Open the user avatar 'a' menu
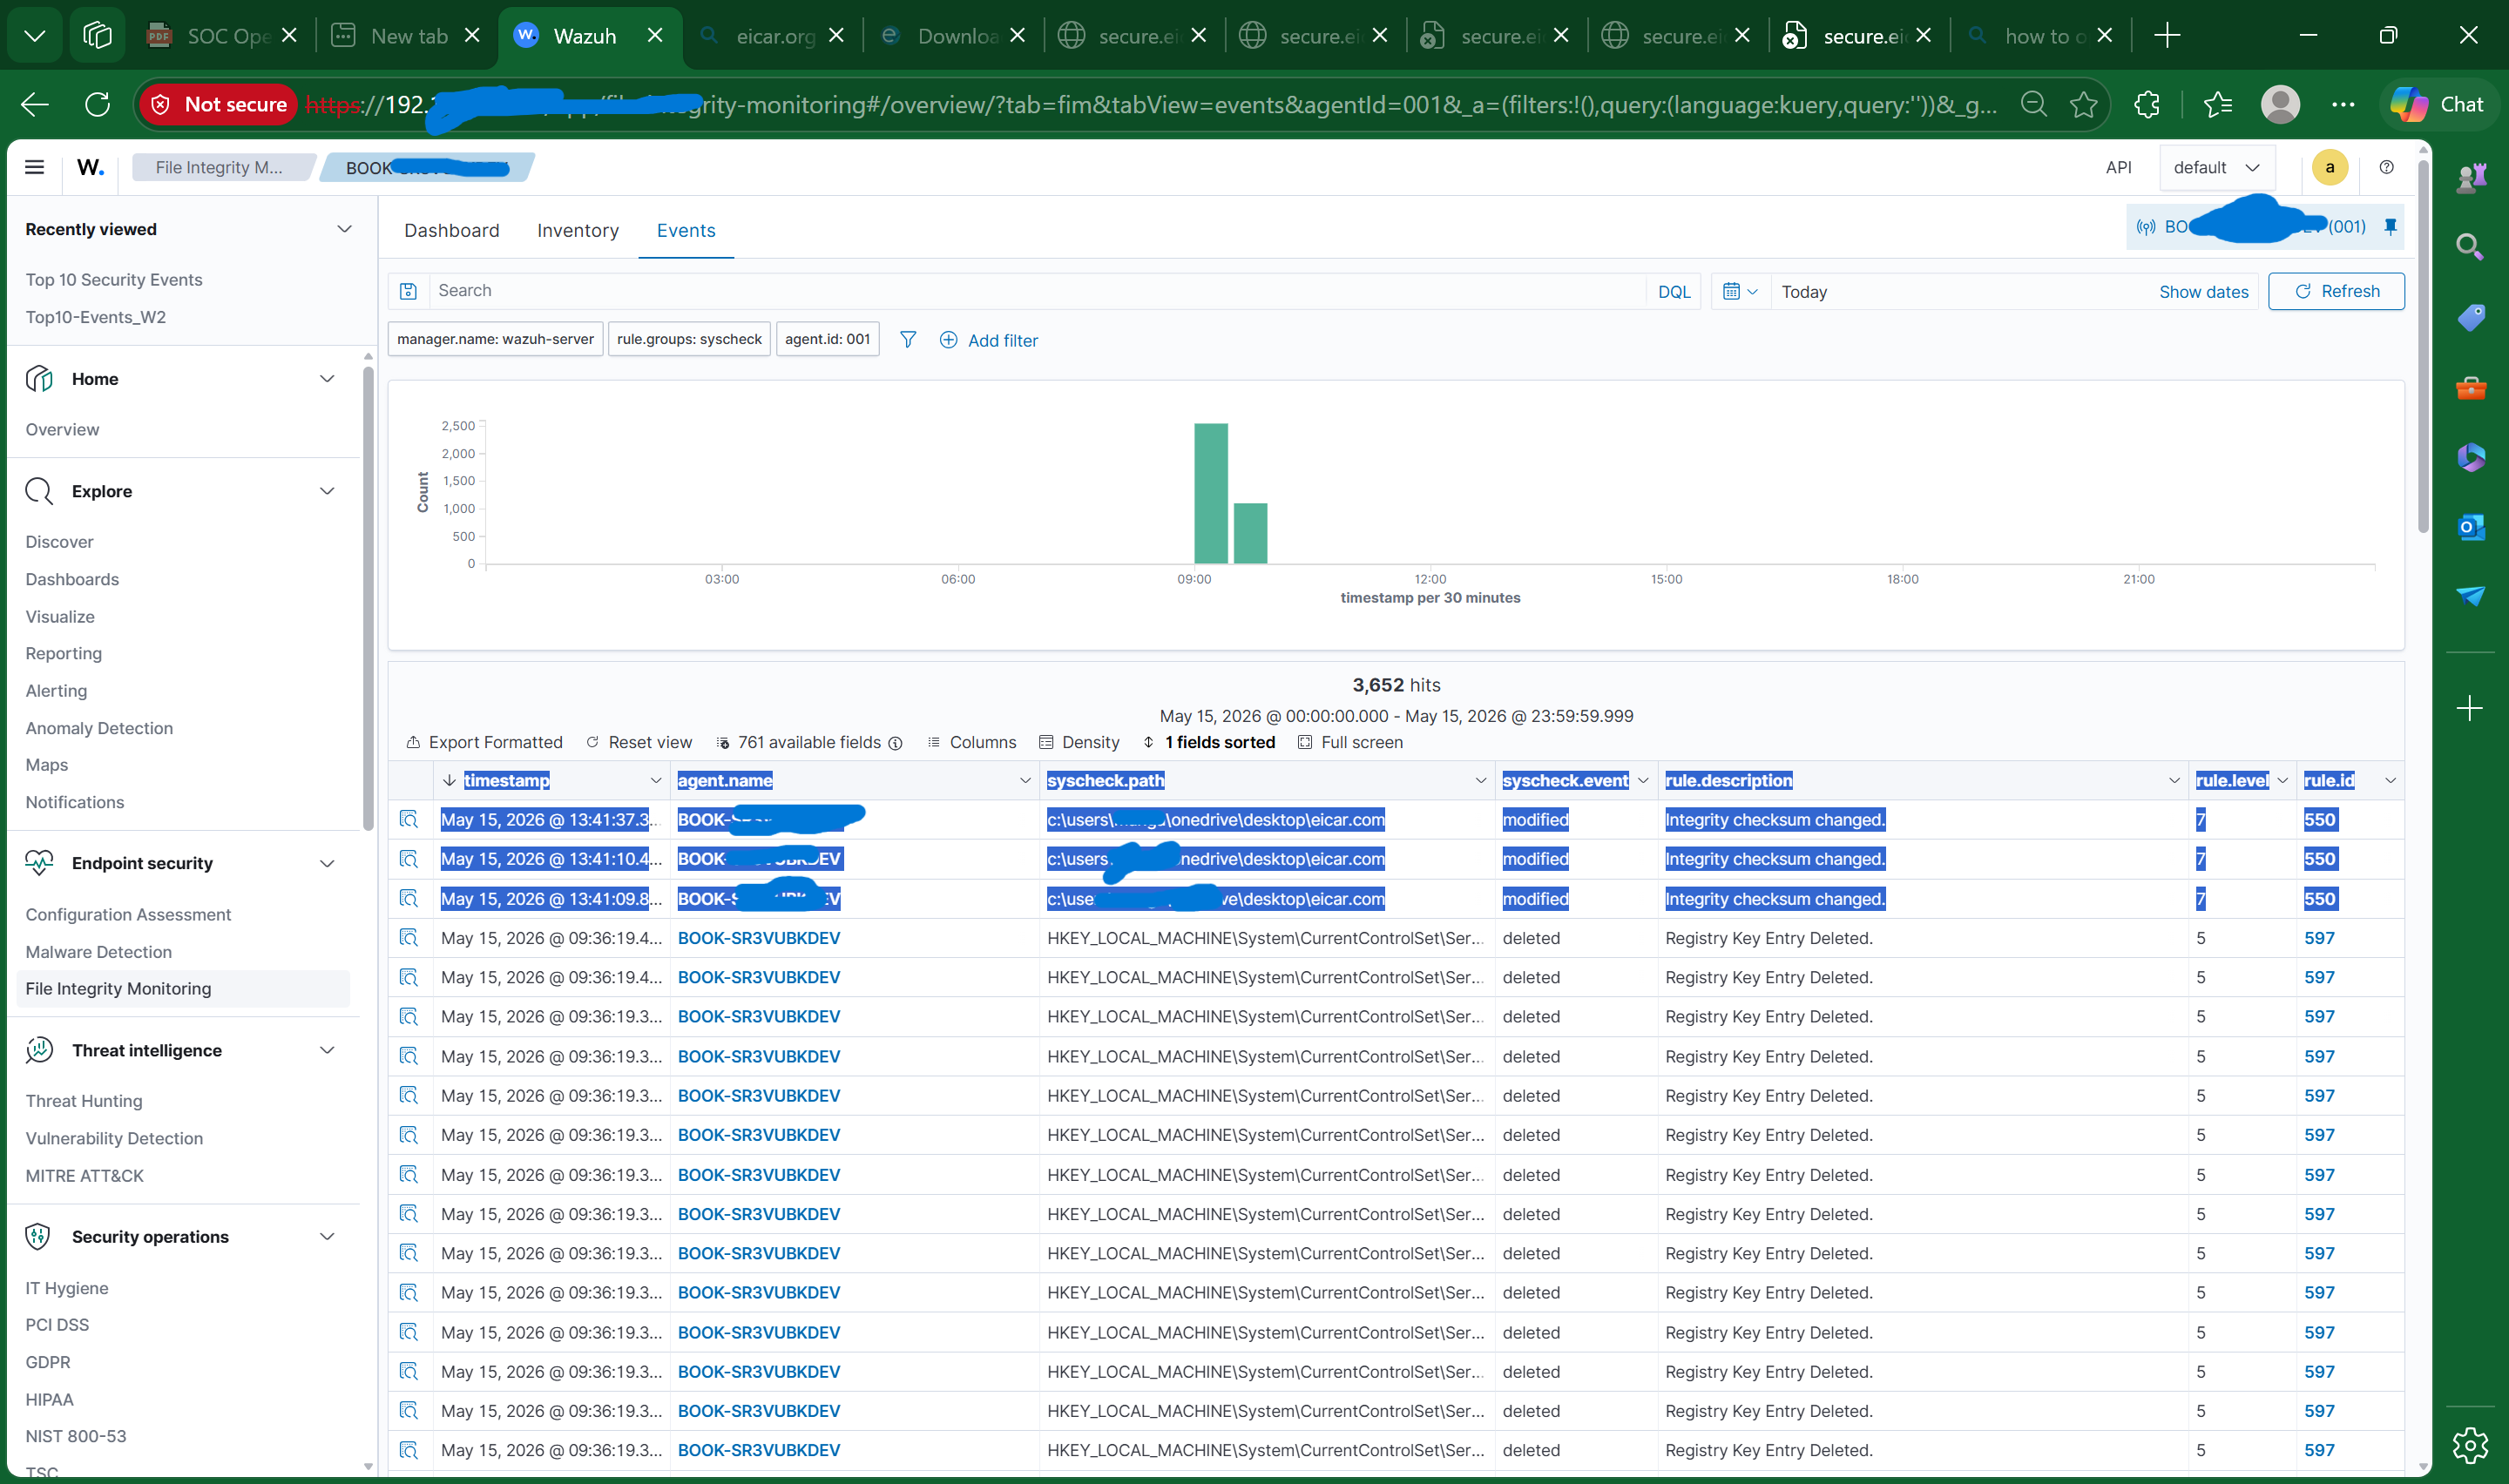Screen dimensions: 2509x1484 2329,167
